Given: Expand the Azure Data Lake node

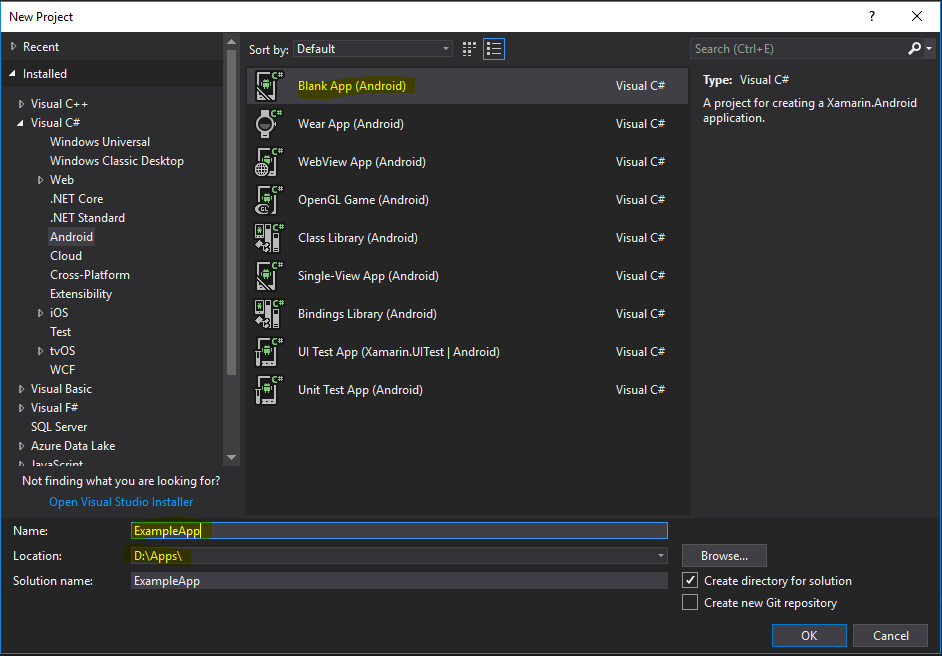Looking at the screenshot, I should [22, 446].
